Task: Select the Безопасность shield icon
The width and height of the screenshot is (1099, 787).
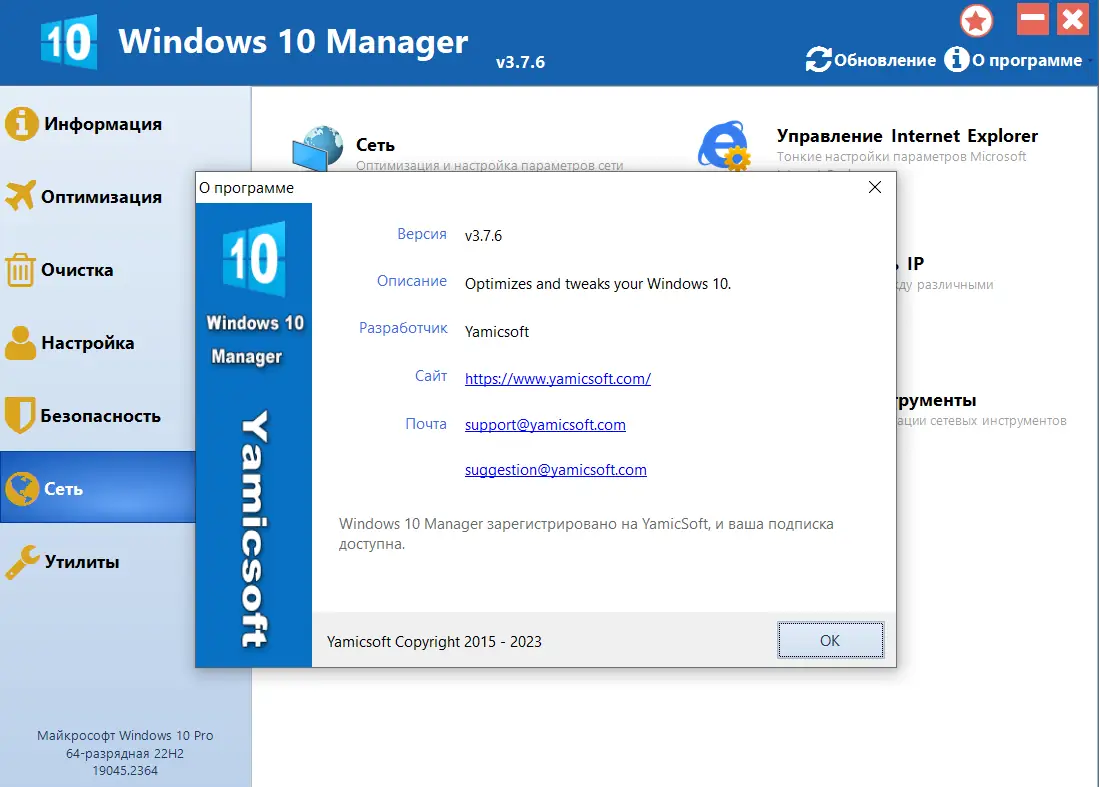Action: pos(21,415)
